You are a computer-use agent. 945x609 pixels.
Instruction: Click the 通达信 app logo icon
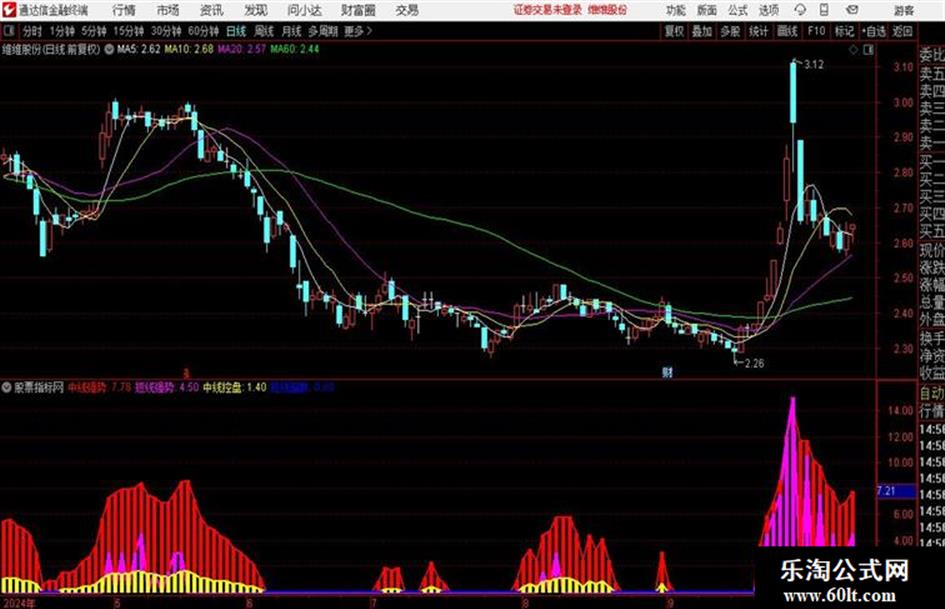(9, 10)
